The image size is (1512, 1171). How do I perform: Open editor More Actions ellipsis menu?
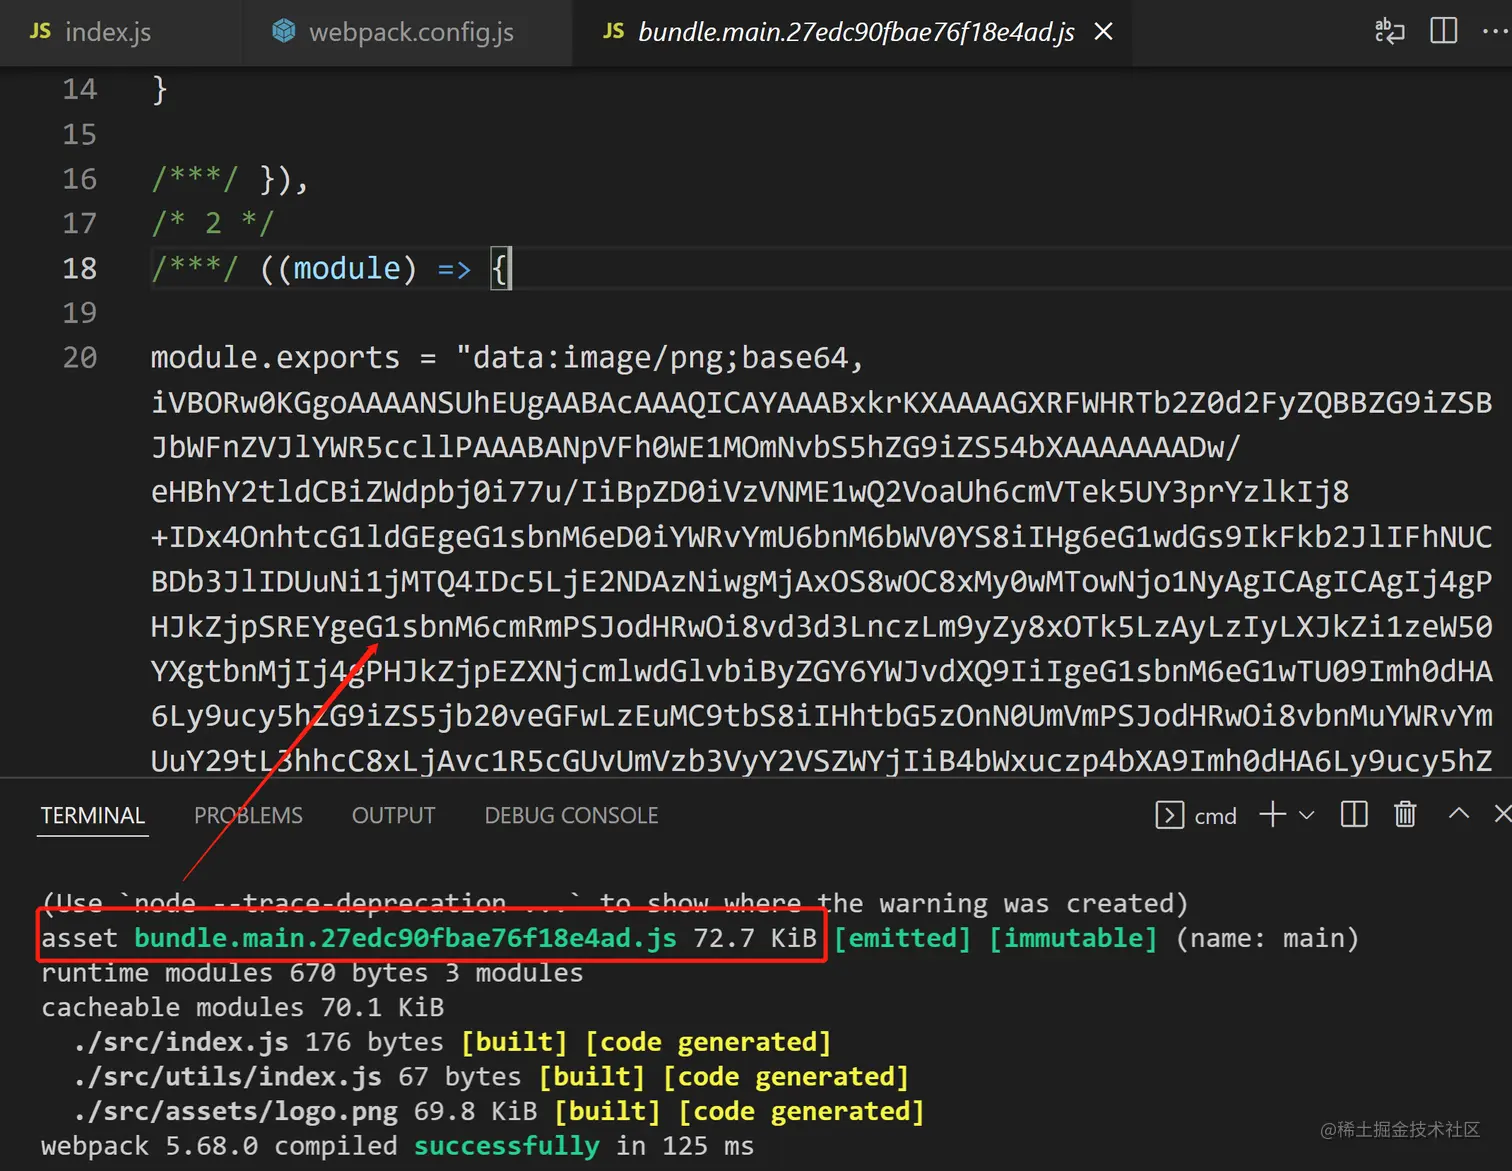[x=1496, y=31]
